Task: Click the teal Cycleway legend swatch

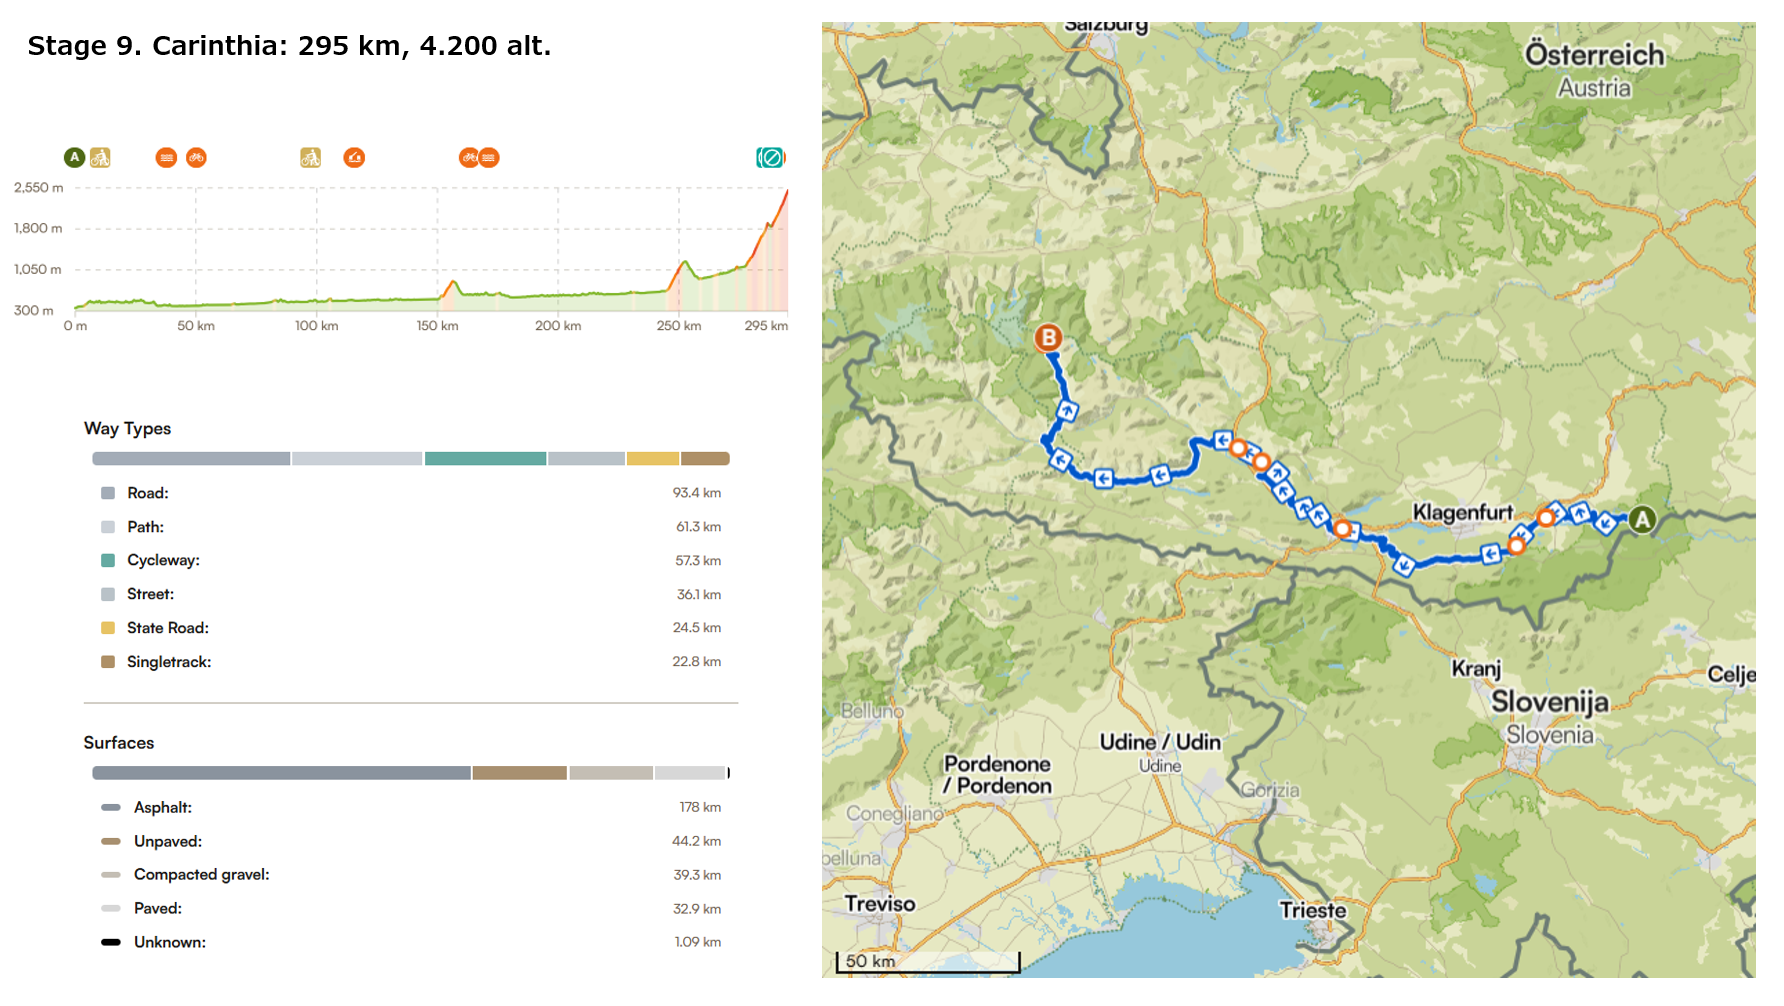Action: click(108, 560)
